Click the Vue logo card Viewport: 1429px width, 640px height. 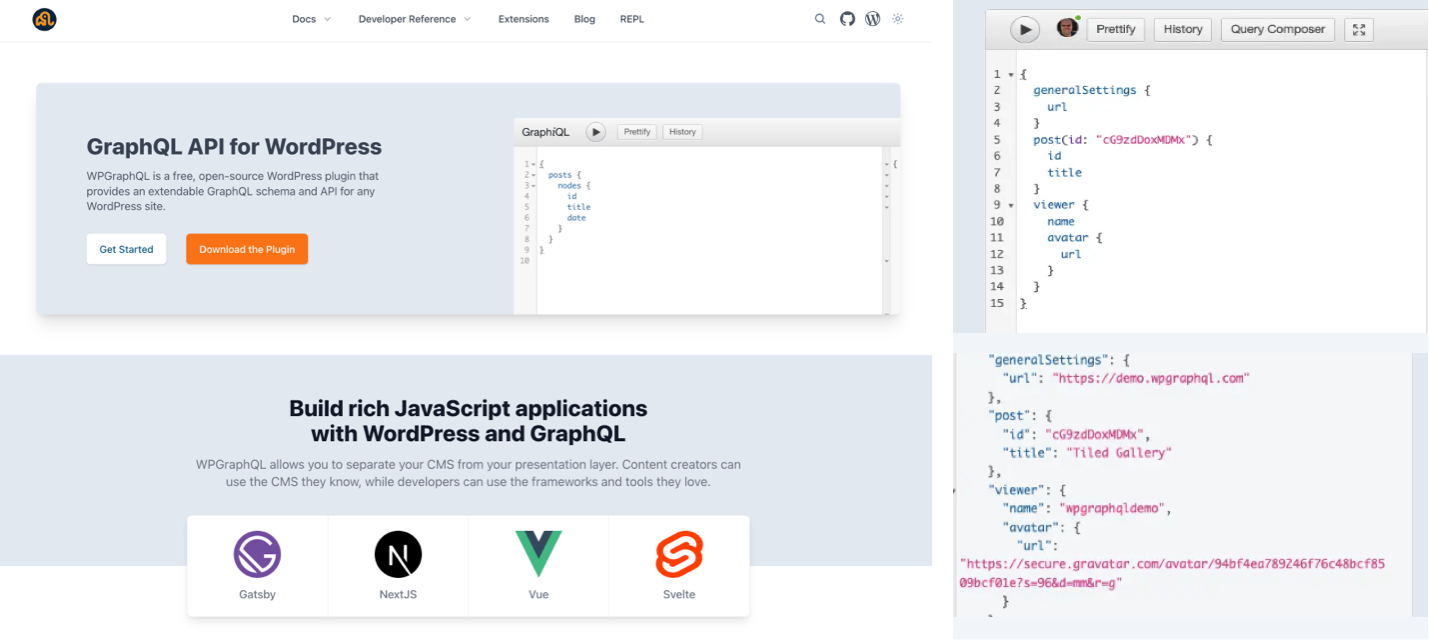[x=538, y=566]
